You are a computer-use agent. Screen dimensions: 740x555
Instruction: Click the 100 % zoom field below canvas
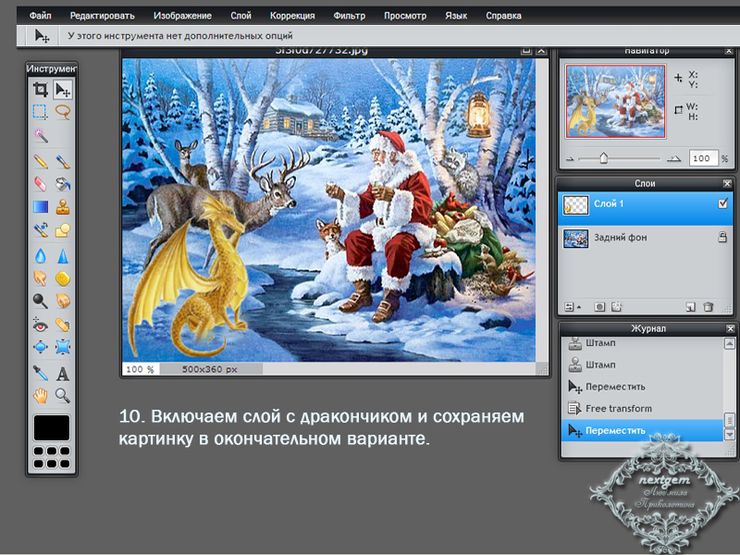click(141, 369)
